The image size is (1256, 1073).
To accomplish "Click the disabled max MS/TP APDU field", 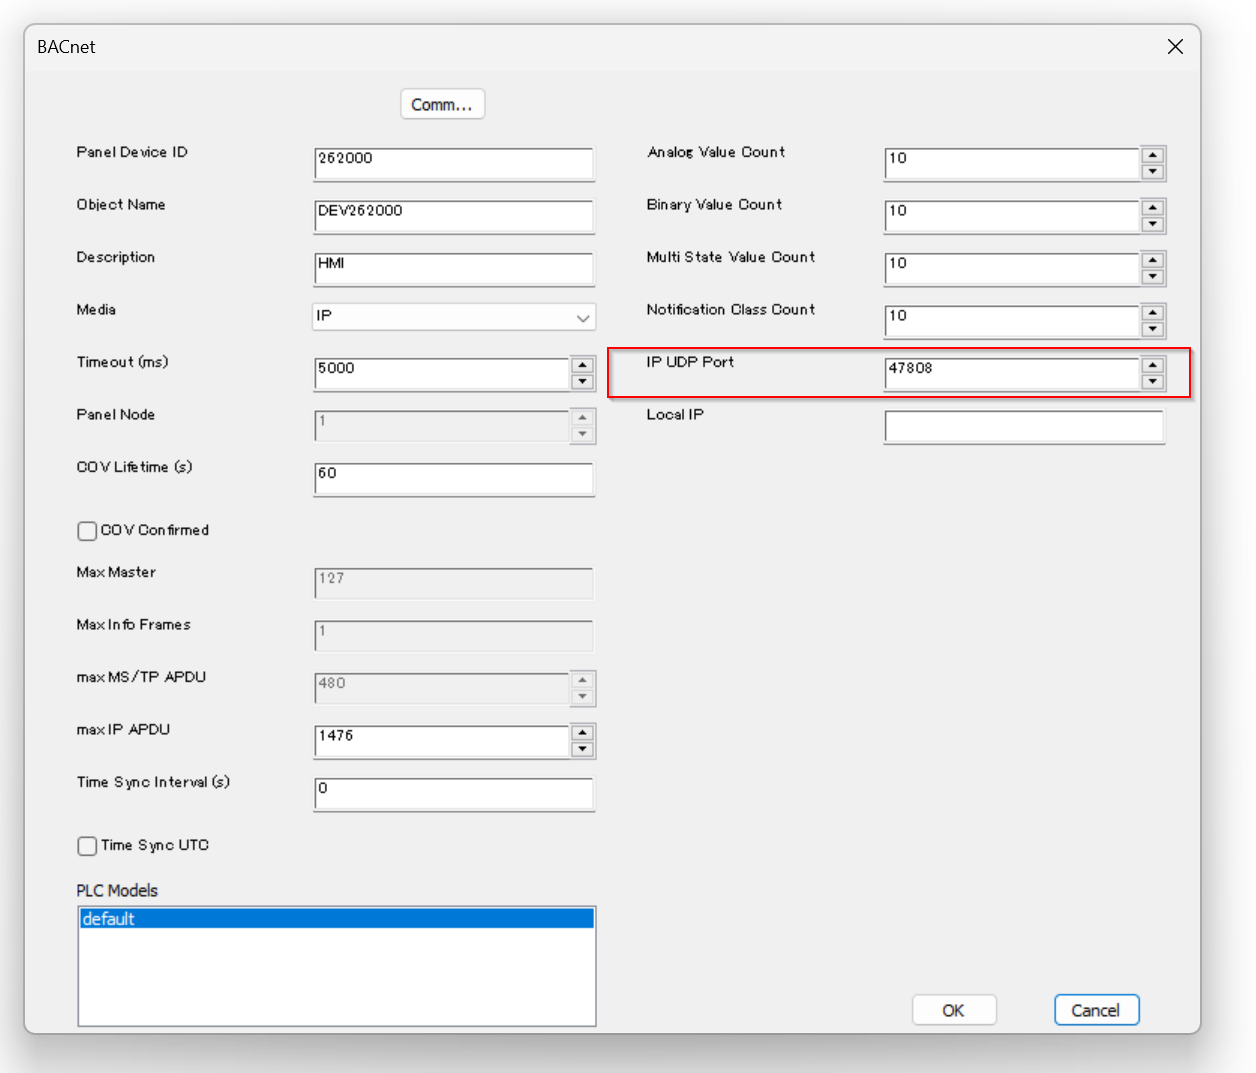I will (x=441, y=689).
